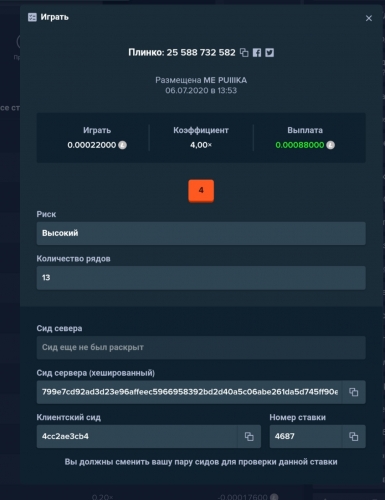Click the seed-change notice text at the bottom

tap(201, 462)
